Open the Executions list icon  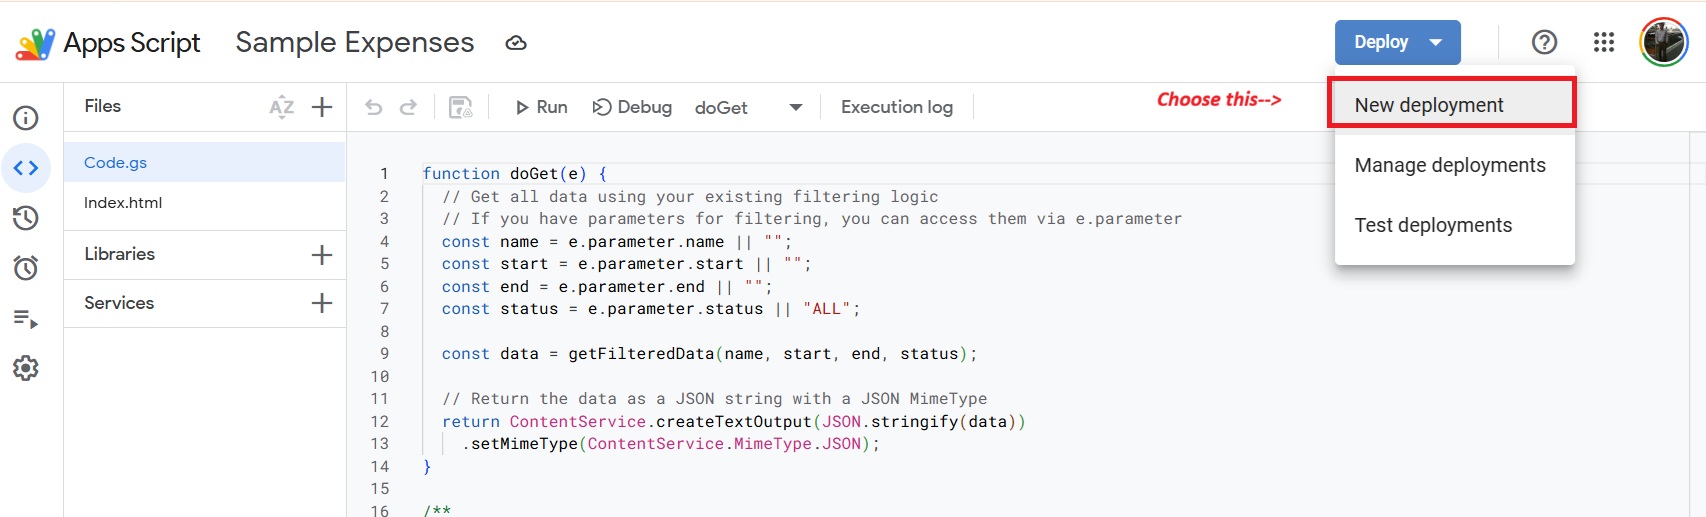pyautogui.click(x=26, y=319)
